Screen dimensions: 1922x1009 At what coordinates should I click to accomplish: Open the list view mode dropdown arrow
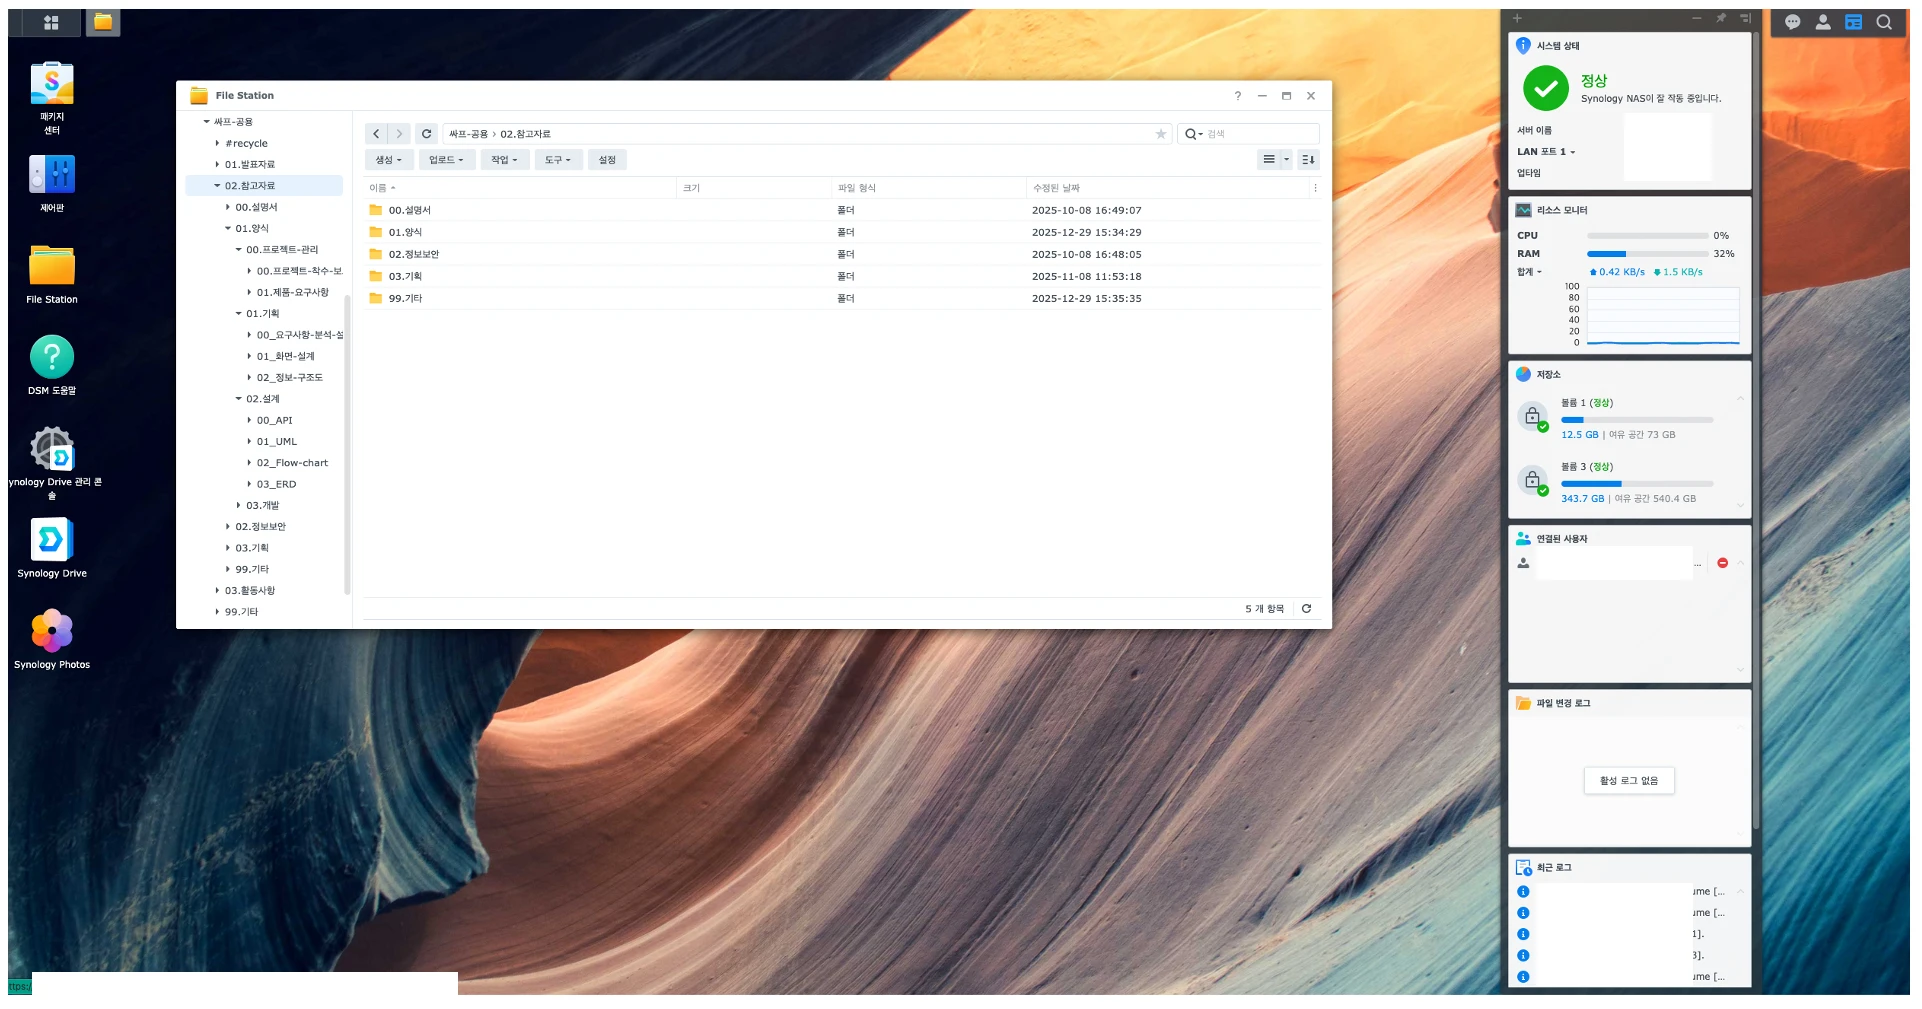(1286, 160)
